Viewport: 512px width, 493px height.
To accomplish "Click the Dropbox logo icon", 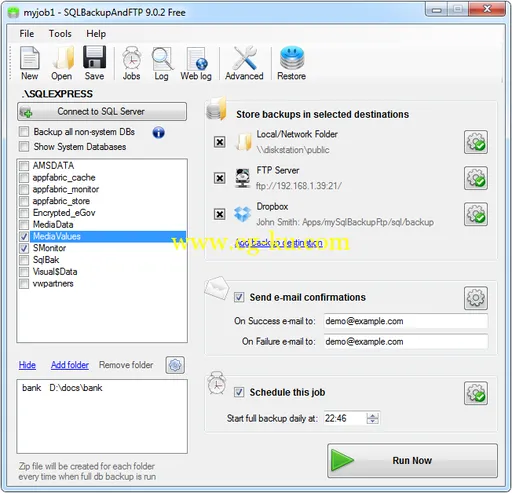I will pos(242,214).
